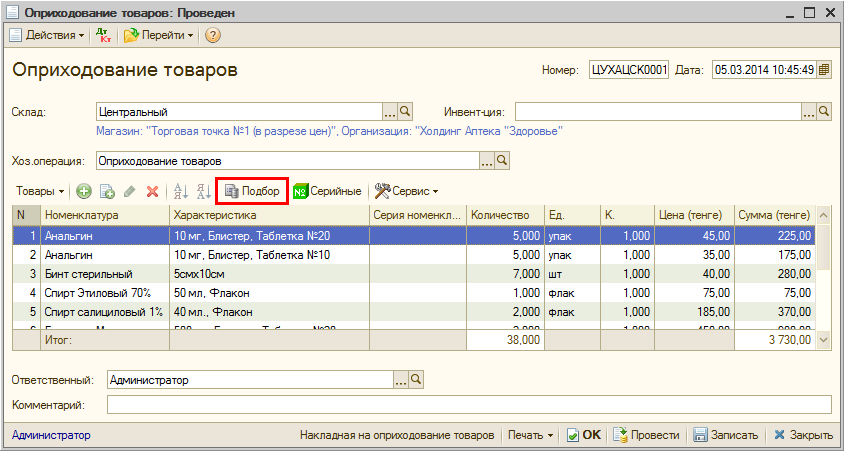Open the Действия menu
This screenshot has height=451, width=844.
48,35
